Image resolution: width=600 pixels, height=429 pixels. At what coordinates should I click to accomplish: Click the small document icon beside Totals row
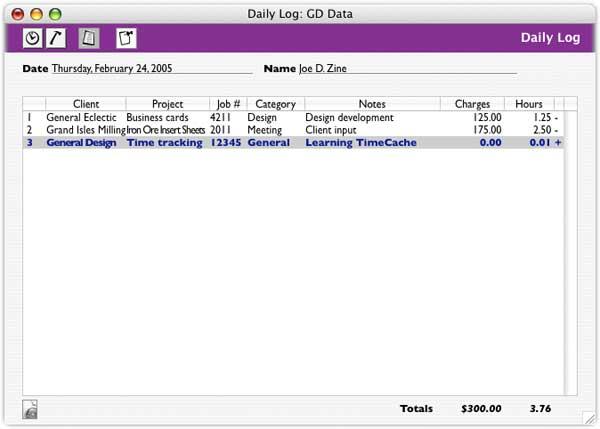coord(29,409)
